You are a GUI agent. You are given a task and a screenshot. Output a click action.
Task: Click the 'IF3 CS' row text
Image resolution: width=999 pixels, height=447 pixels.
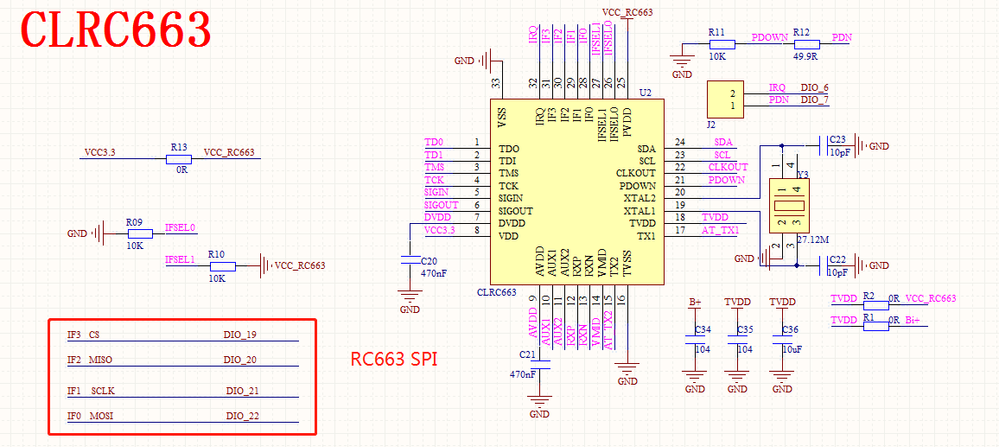(84, 334)
